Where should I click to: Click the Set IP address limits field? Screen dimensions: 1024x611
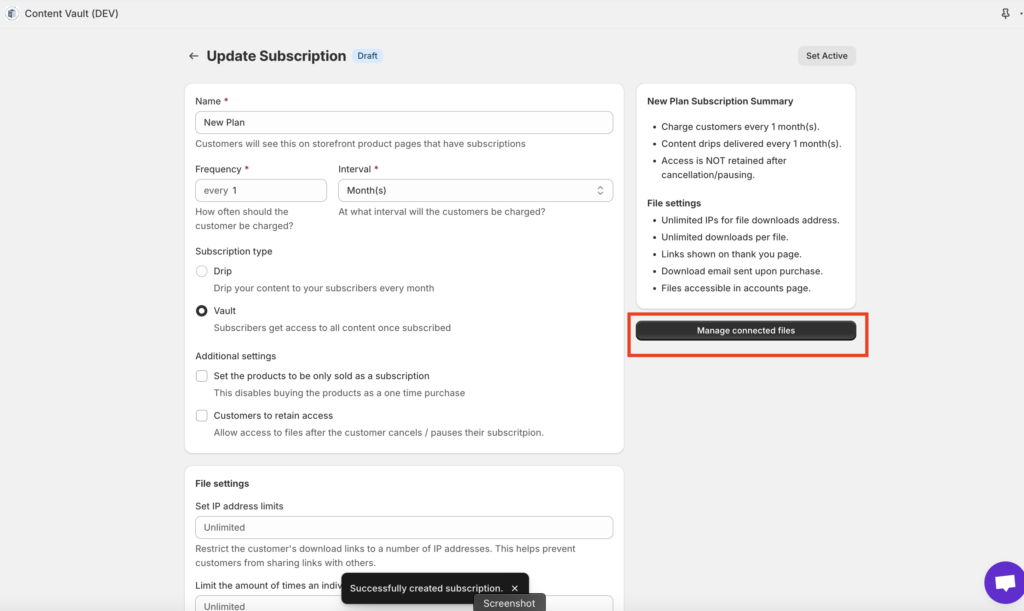[404, 527]
